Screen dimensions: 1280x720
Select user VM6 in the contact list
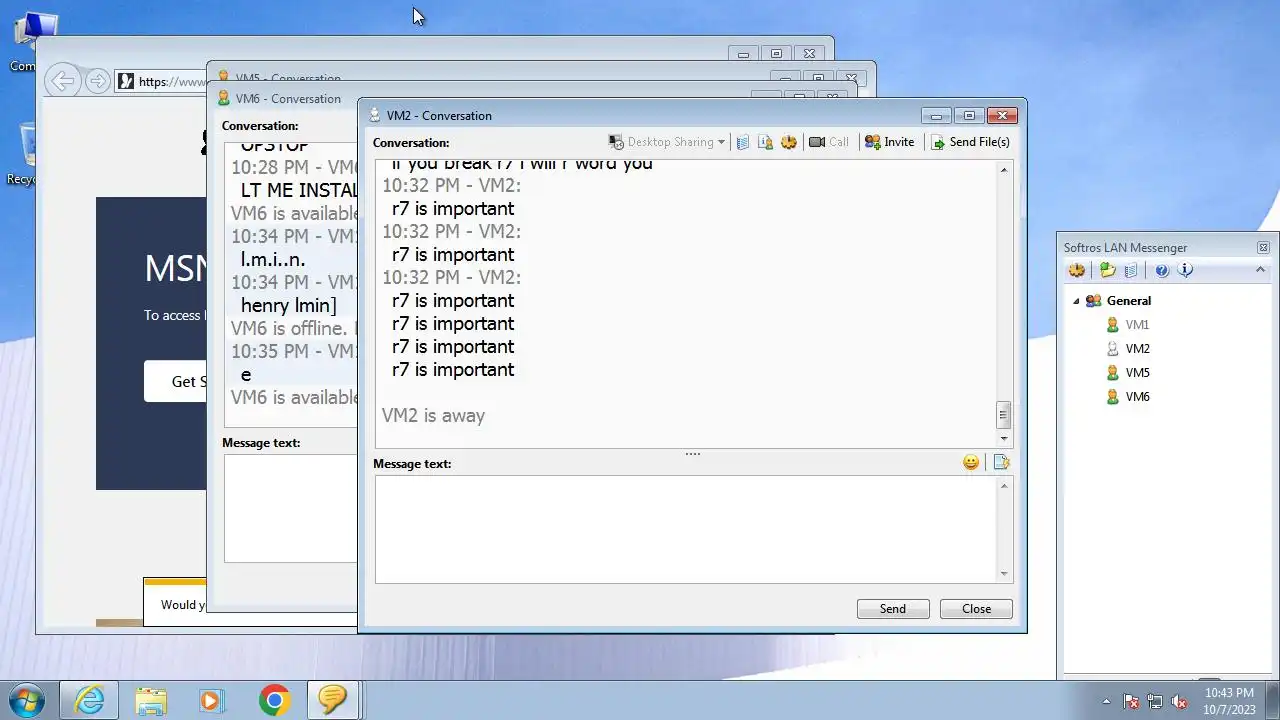(1137, 397)
